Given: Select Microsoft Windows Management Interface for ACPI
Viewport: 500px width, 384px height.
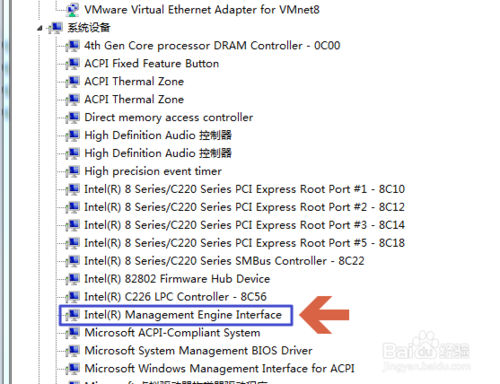Looking at the screenshot, I should point(219,369).
